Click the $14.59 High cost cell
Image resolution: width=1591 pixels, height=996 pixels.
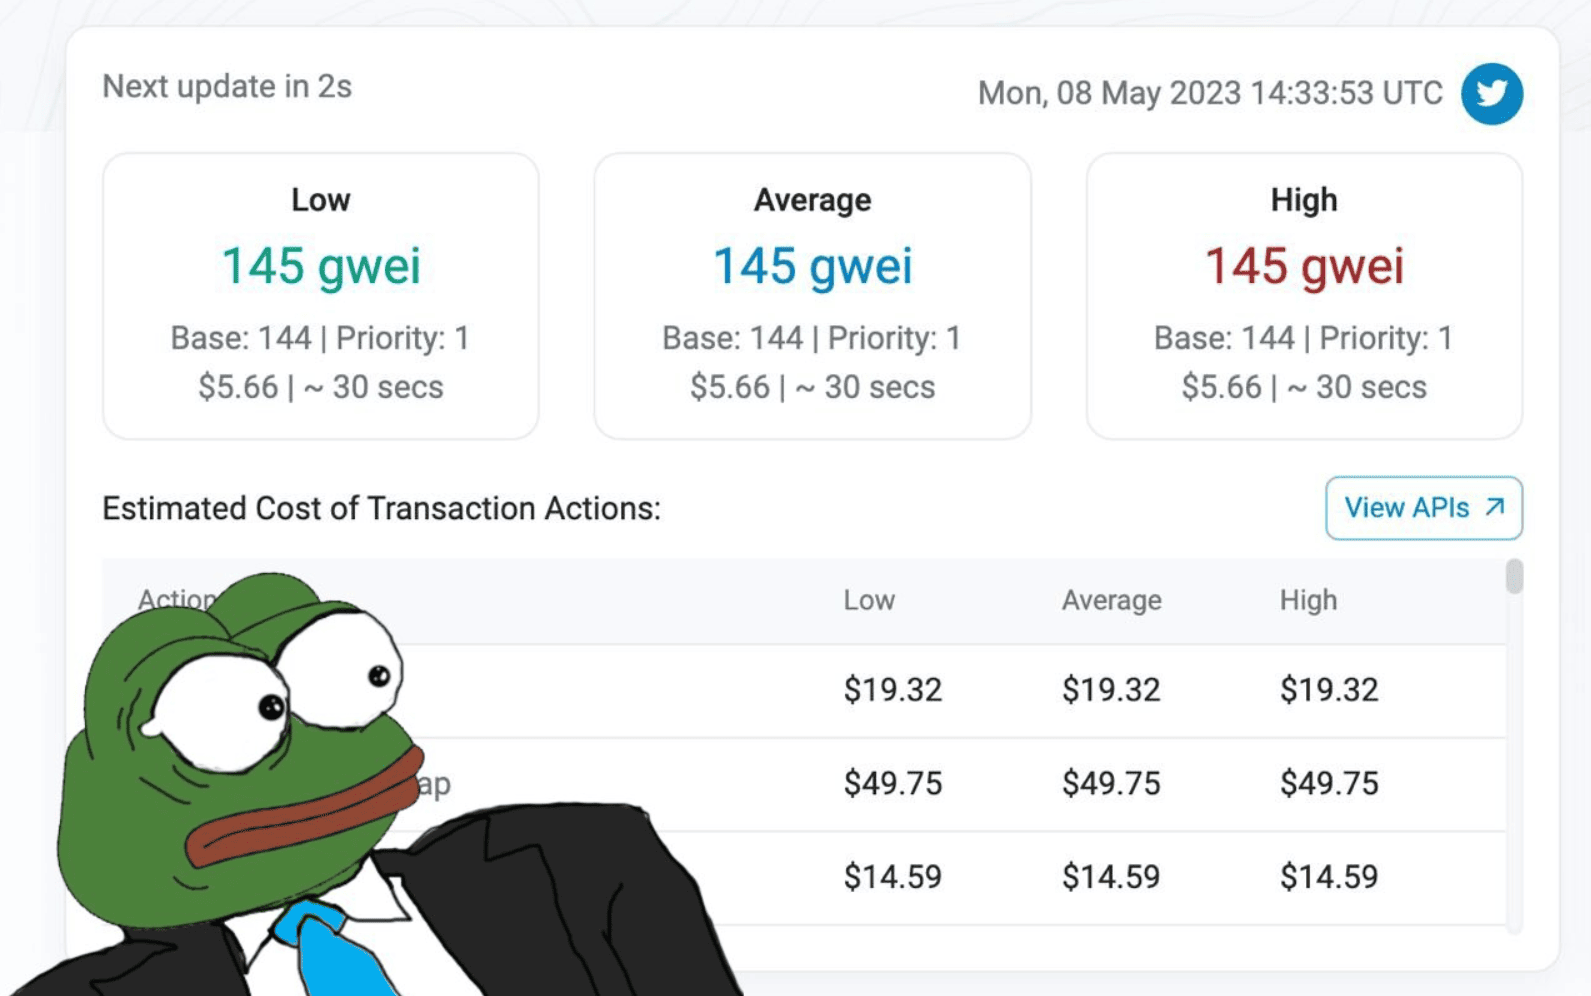pos(1329,877)
